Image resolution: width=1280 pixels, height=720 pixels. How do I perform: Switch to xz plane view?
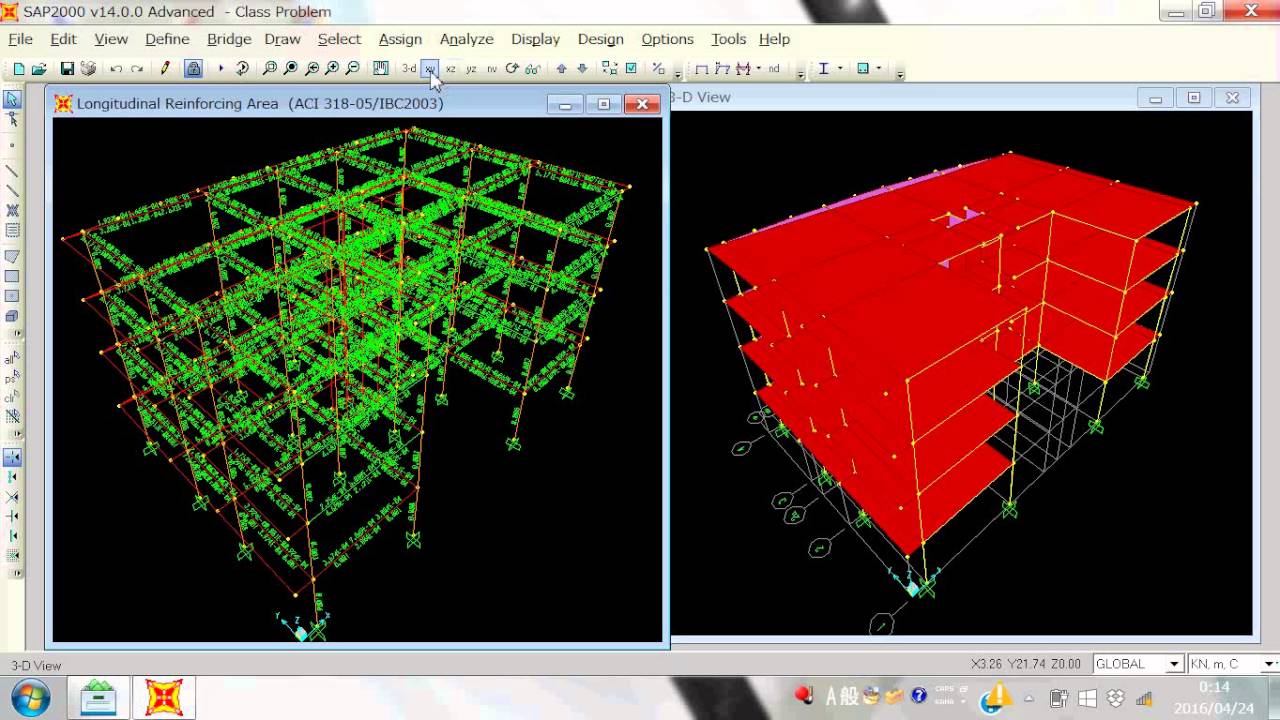(x=451, y=69)
